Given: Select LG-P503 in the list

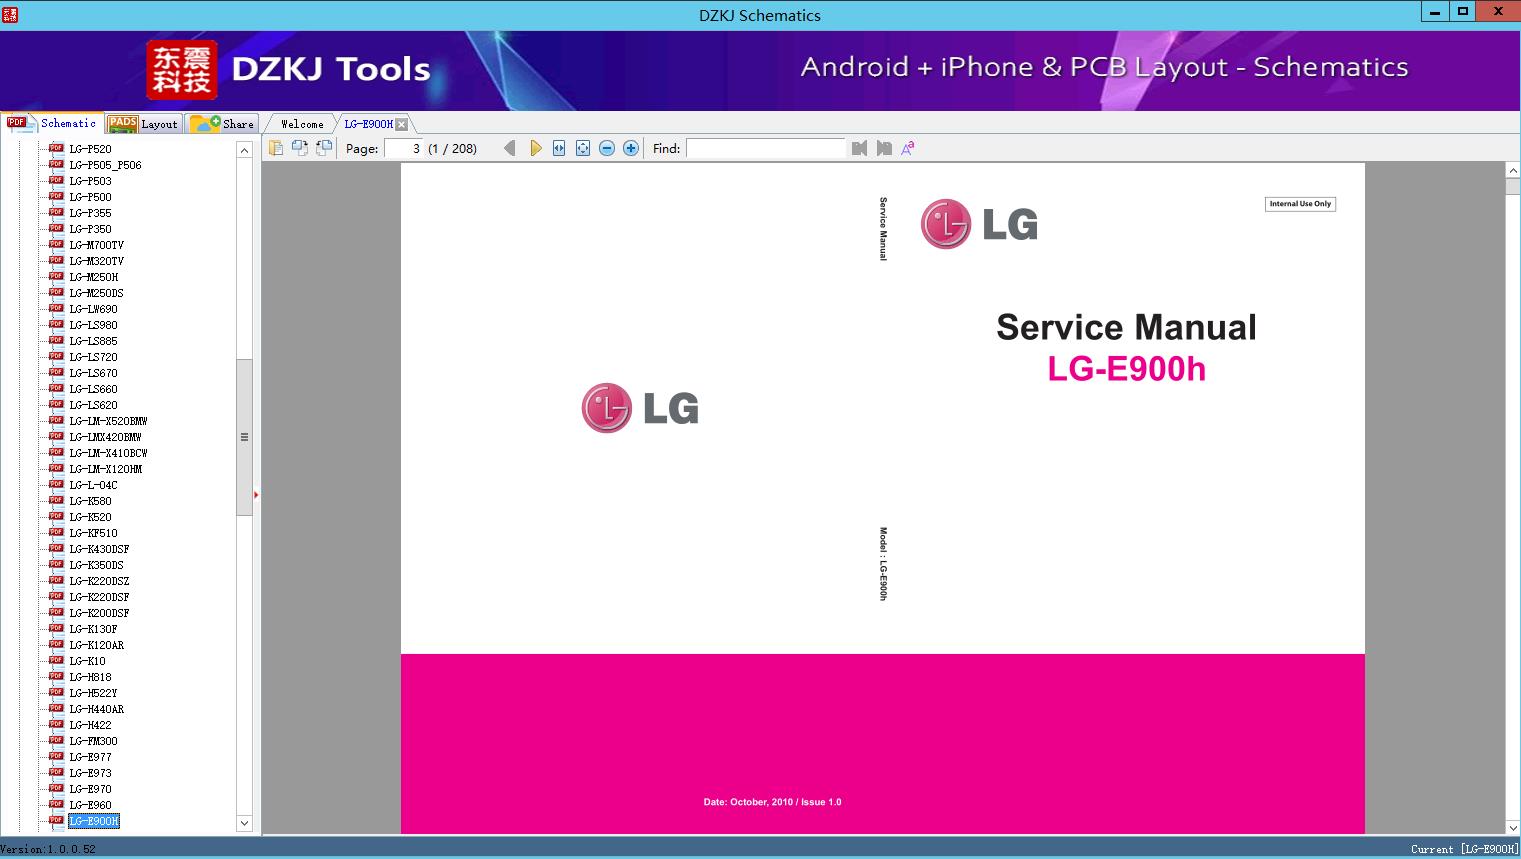Looking at the screenshot, I should point(90,181).
